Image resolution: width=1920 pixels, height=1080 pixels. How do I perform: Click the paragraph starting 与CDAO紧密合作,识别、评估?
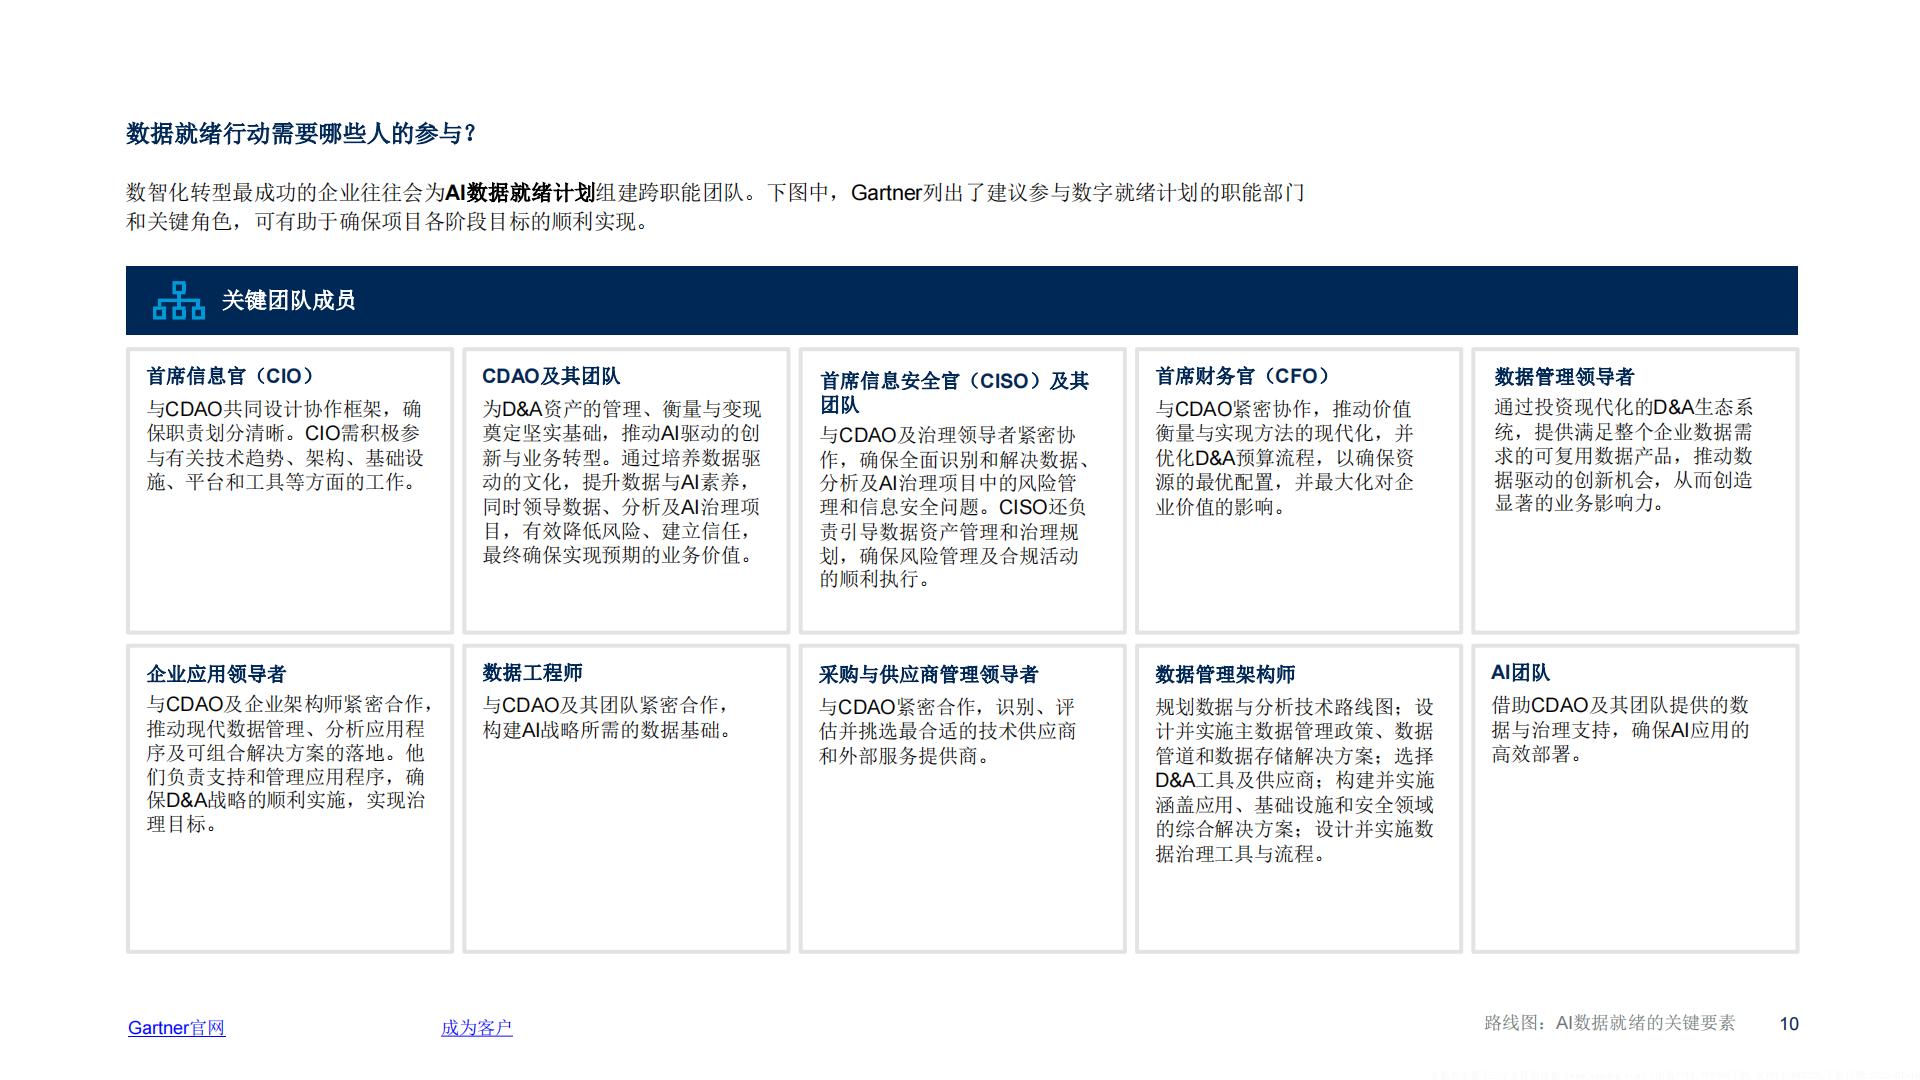pos(947,732)
